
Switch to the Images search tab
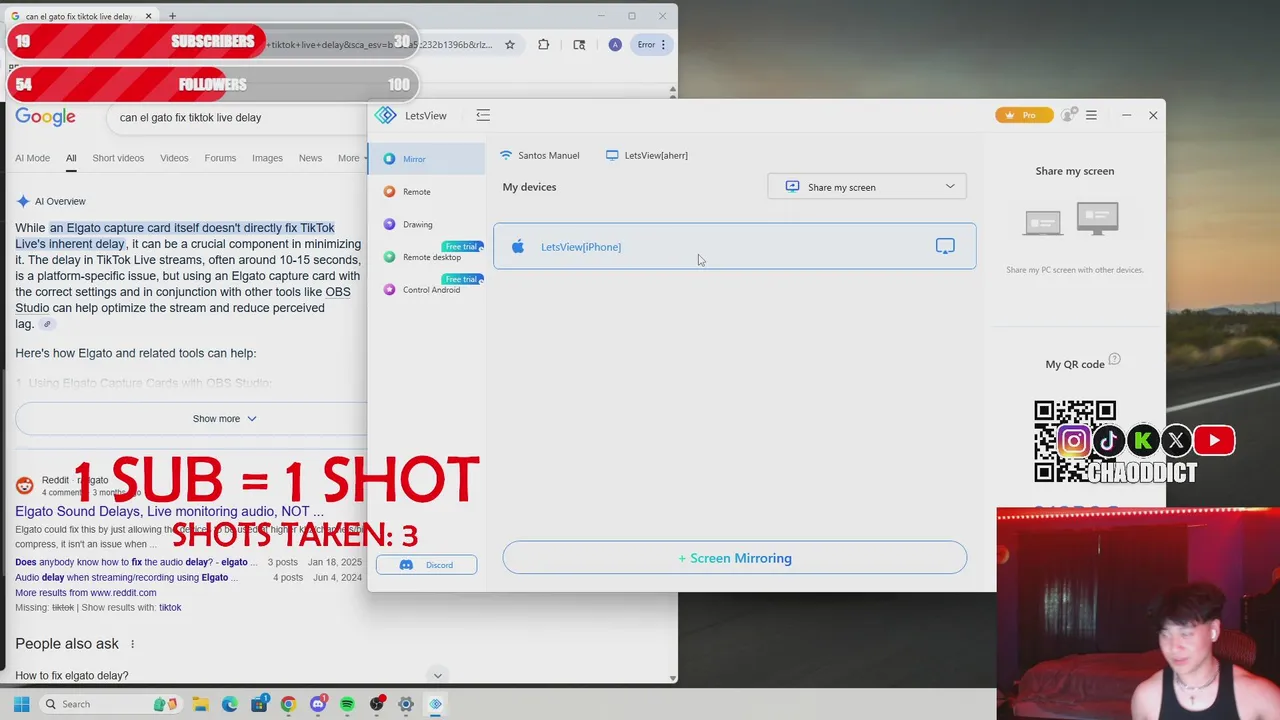[x=267, y=158]
